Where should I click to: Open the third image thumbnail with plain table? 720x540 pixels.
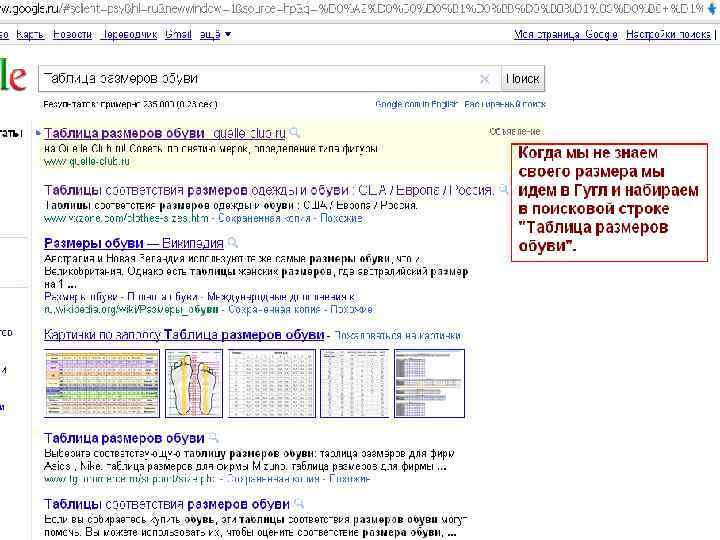(272, 383)
